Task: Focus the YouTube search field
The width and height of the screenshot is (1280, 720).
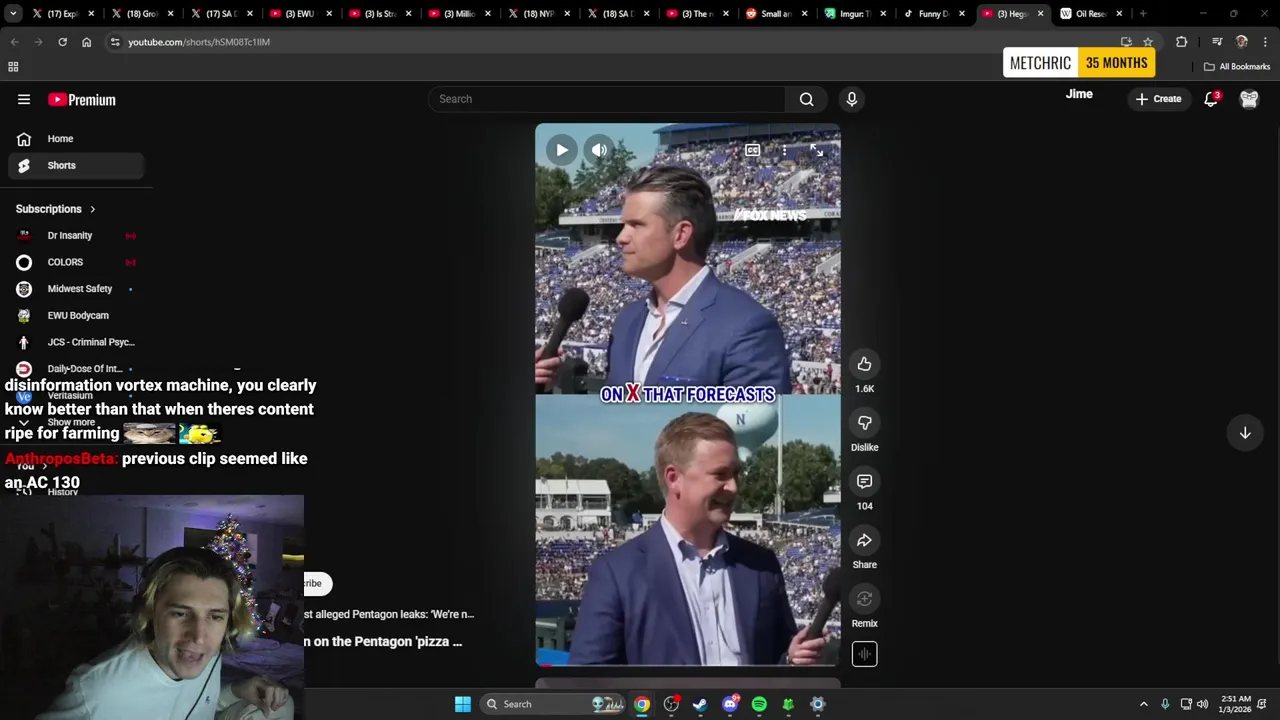Action: [x=607, y=99]
